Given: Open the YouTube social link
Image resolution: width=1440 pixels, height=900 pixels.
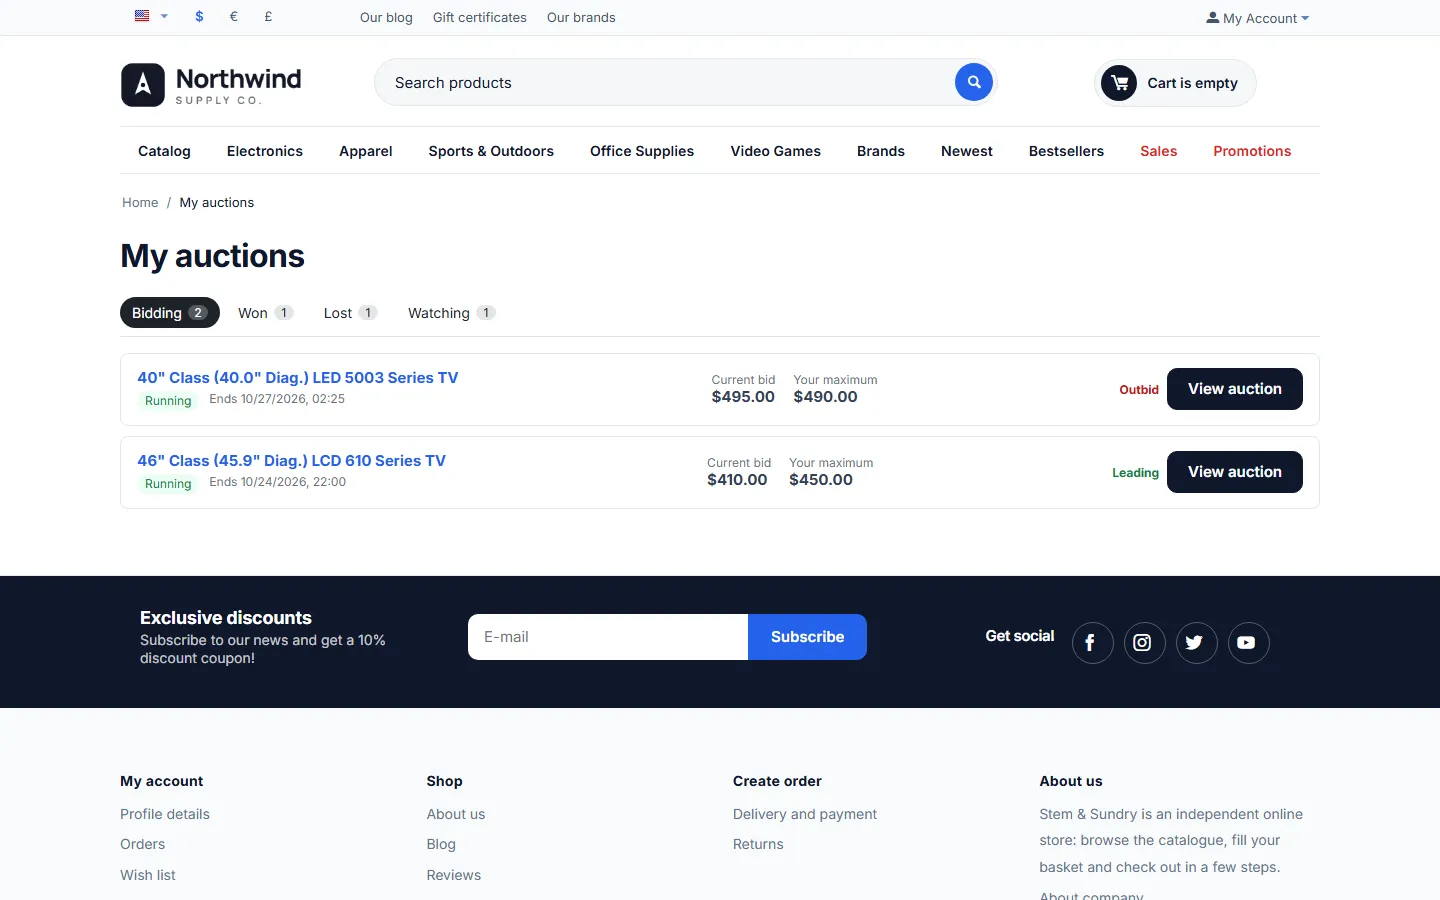Looking at the screenshot, I should pos(1248,643).
